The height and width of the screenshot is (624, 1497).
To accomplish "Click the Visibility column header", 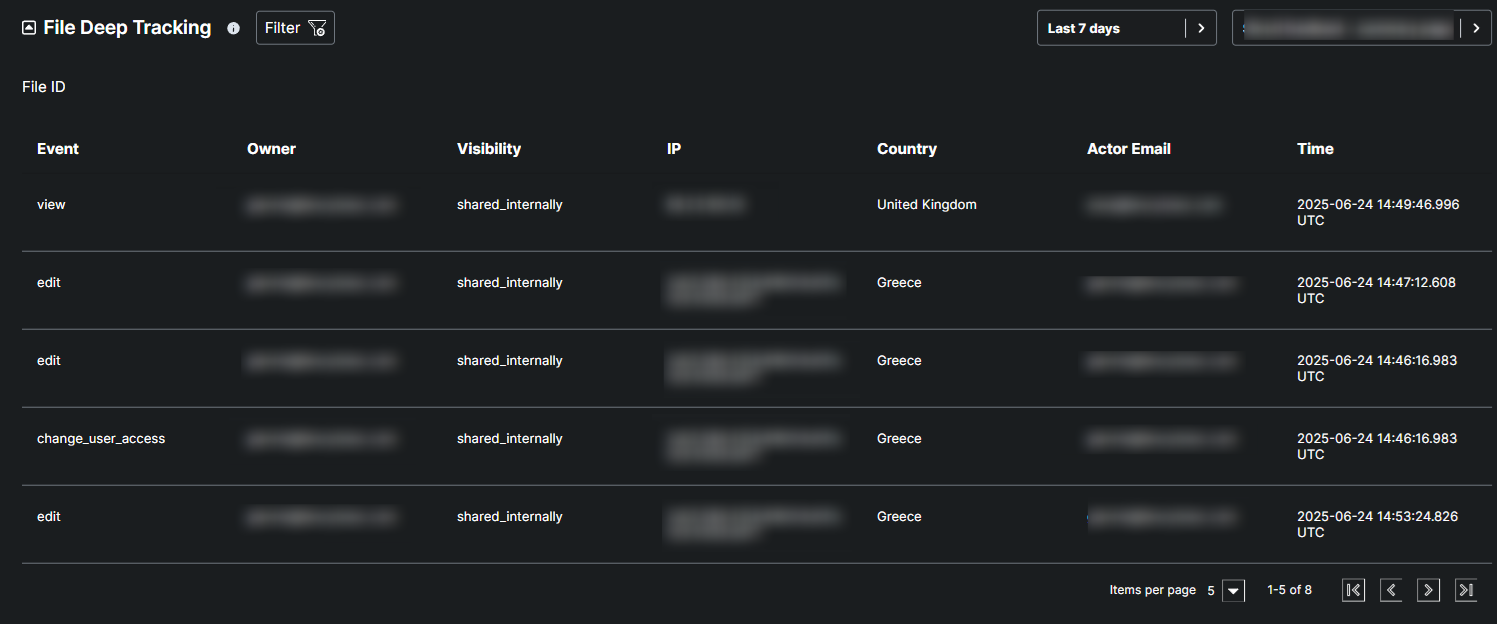I will (x=489, y=149).
